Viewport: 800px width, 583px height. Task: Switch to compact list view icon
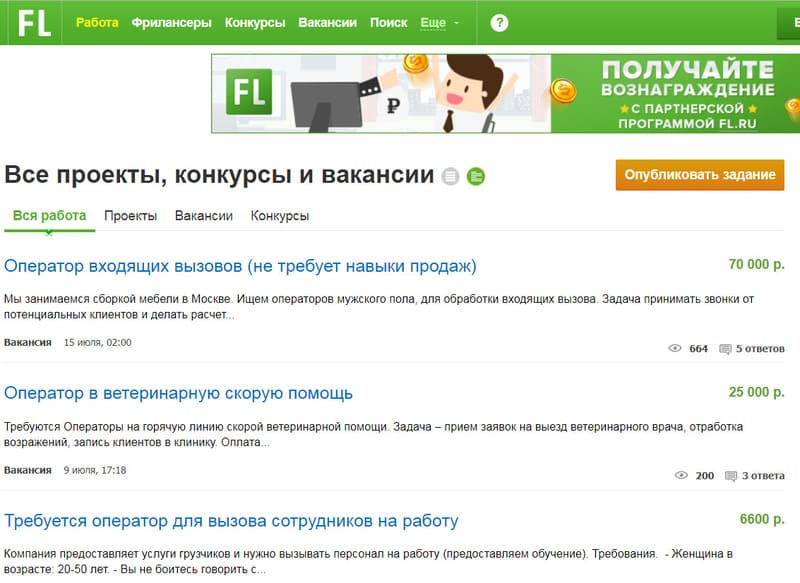pyautogui.click(x=452, y=177)
